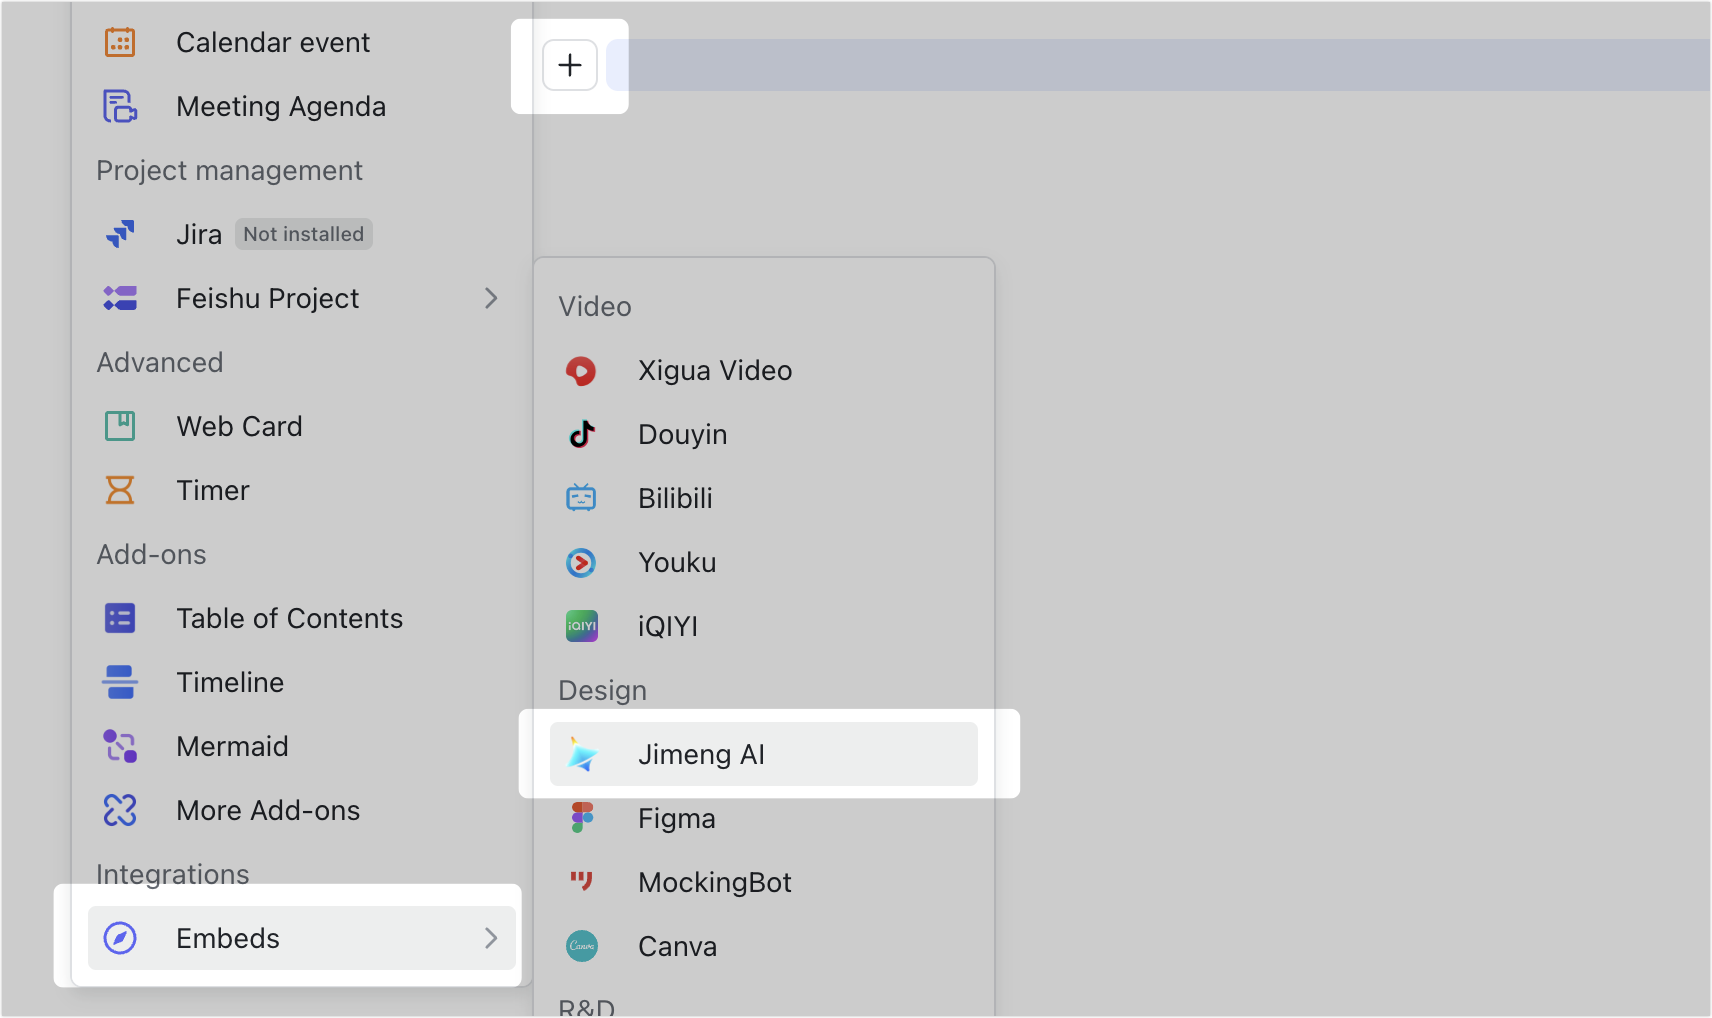Click the Web Card icon

pyautogui.click(x=120, y=426)
